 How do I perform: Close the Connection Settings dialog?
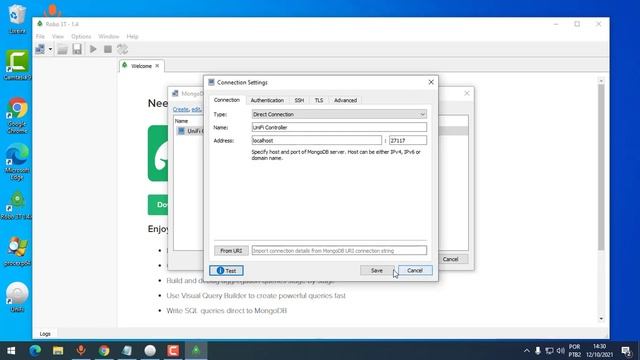[431, 82]
